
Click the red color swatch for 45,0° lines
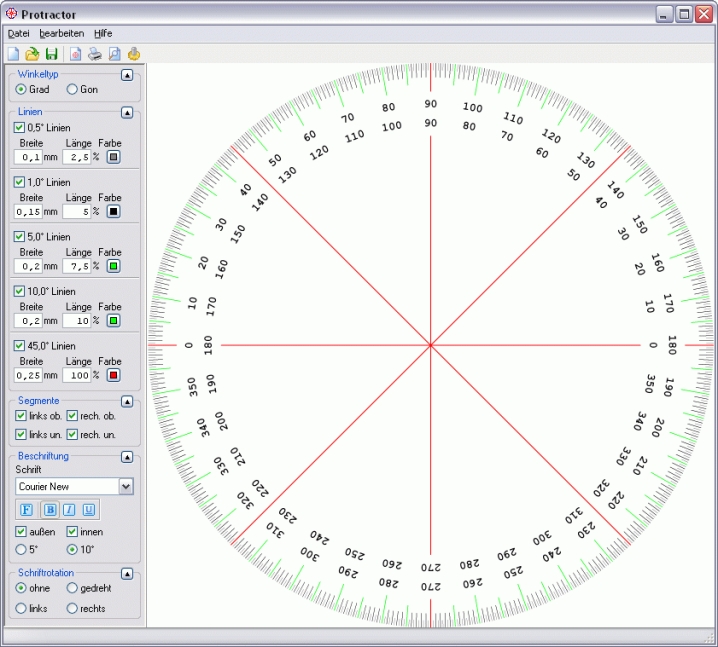coord(113,375)
